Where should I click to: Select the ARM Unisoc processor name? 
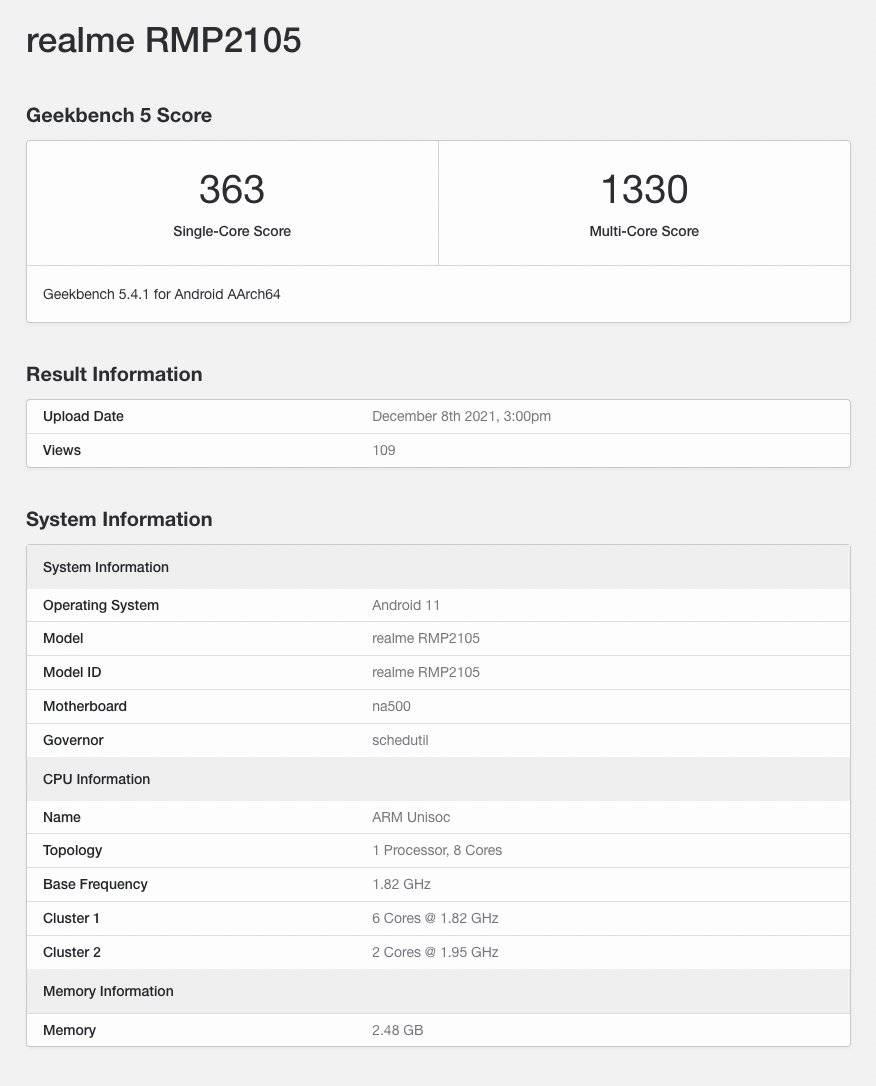click(x=411, y=817)
